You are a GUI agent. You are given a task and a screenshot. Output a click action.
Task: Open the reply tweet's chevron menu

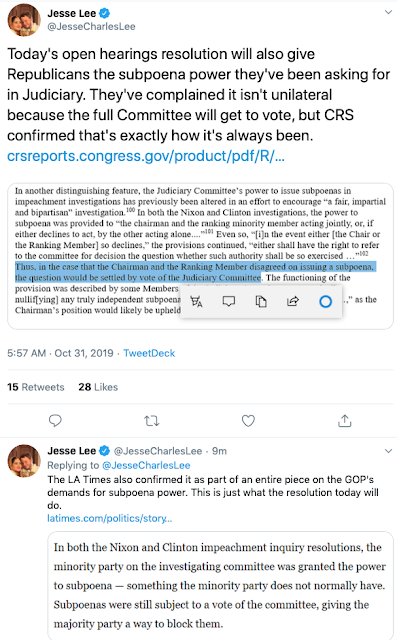(388, 451)
